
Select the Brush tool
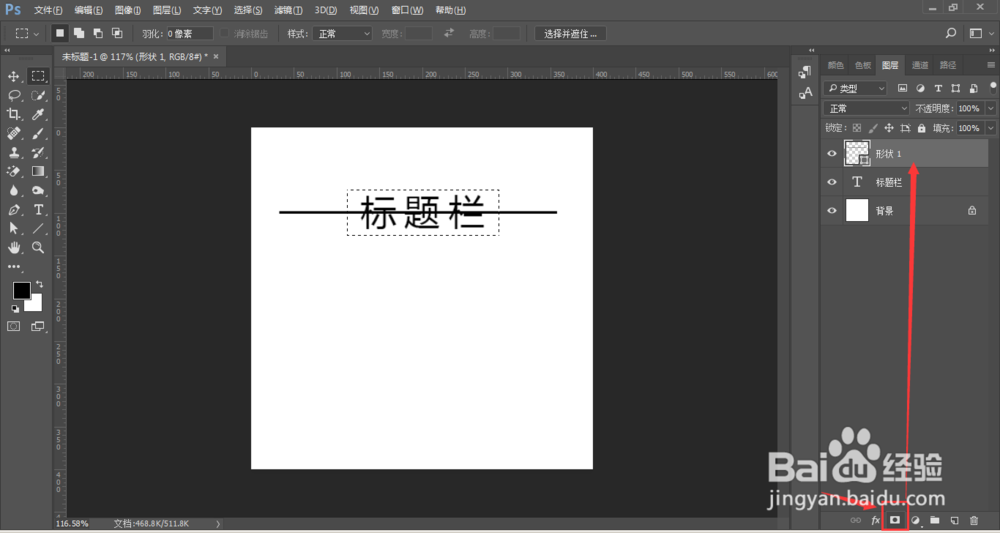coord(38,133)
